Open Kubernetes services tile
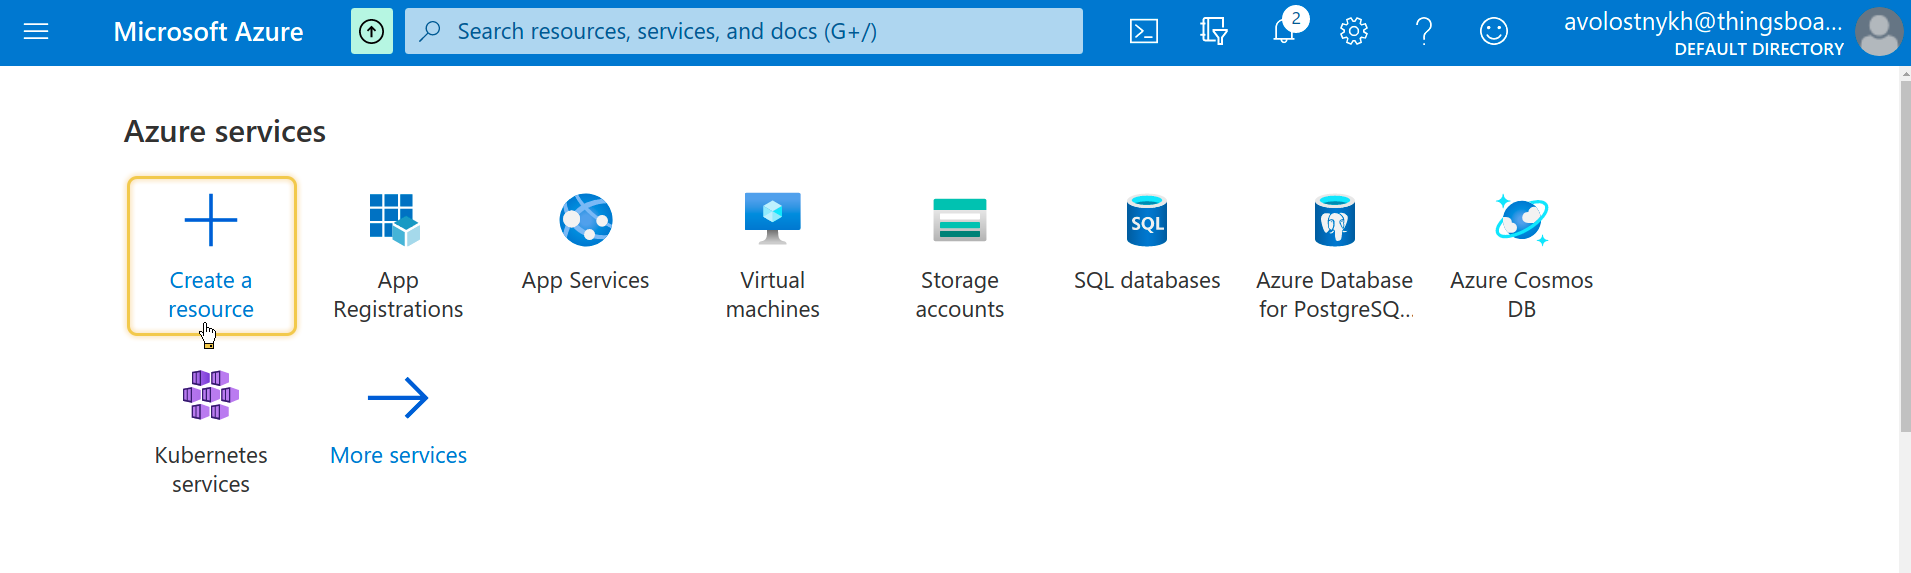The height and width of the screenshot is (573, 1911). coord(211,431)
